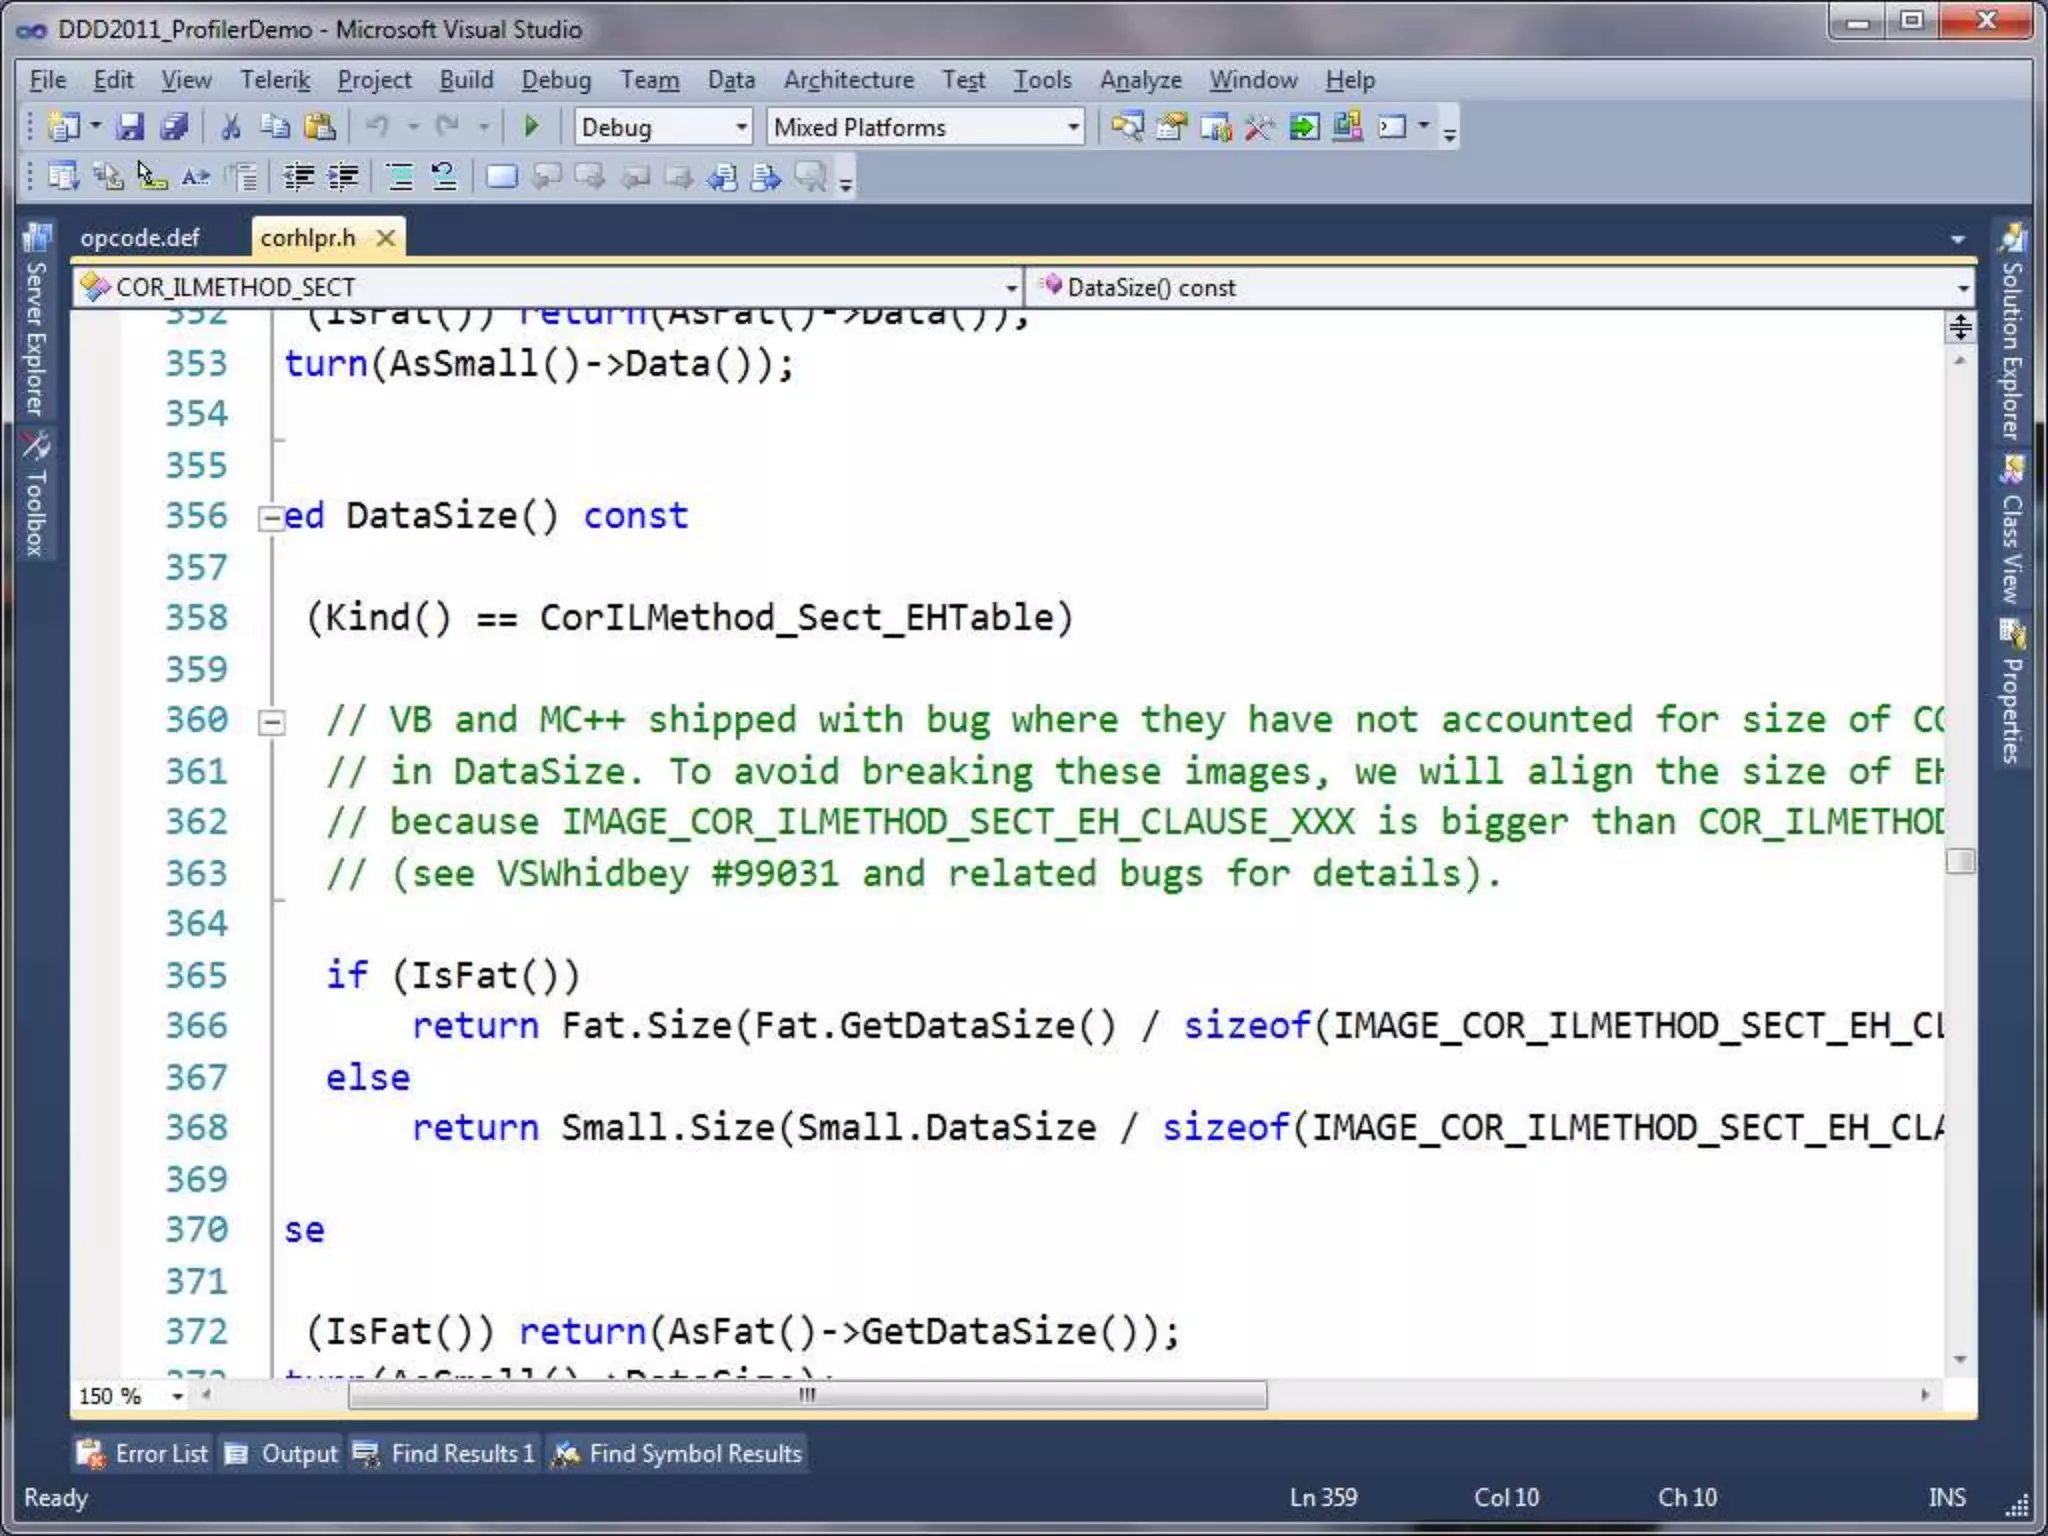
Task: Close the corhlpr.h tab
Action: [x=385, y=238]
